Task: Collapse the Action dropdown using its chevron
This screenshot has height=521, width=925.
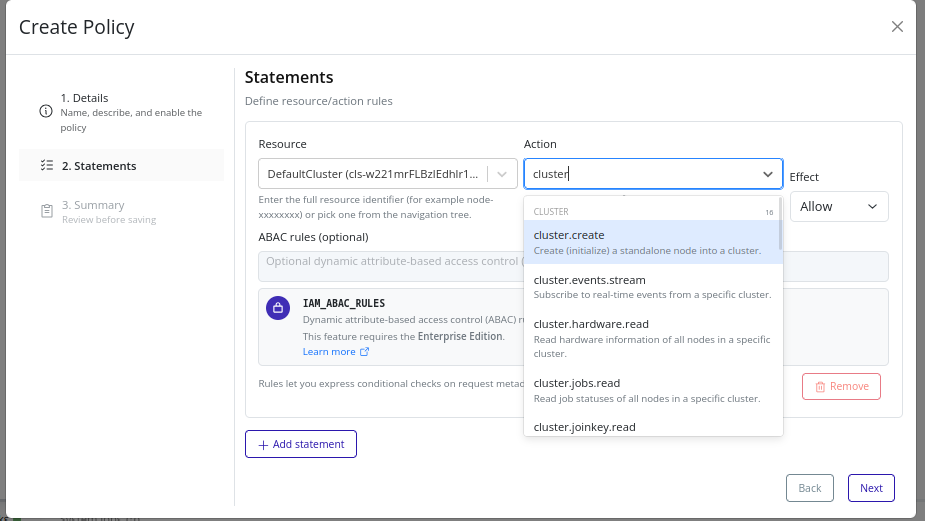Action: (x=767, y=174)
